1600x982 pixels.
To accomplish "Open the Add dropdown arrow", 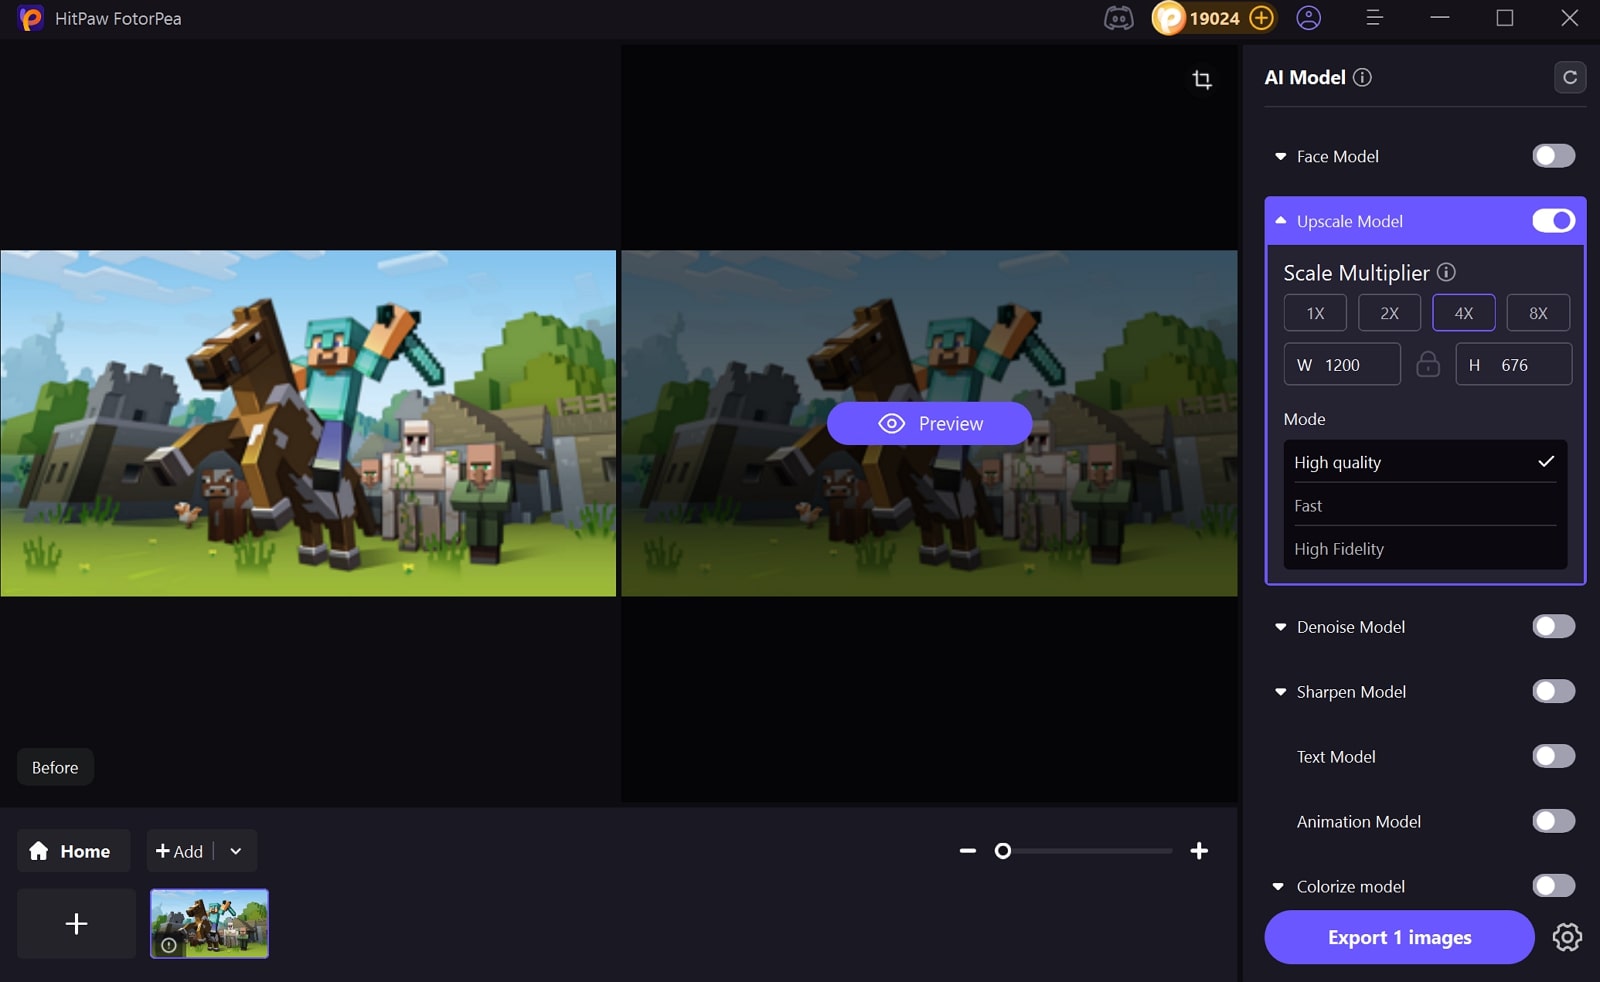I will point(236,851).
